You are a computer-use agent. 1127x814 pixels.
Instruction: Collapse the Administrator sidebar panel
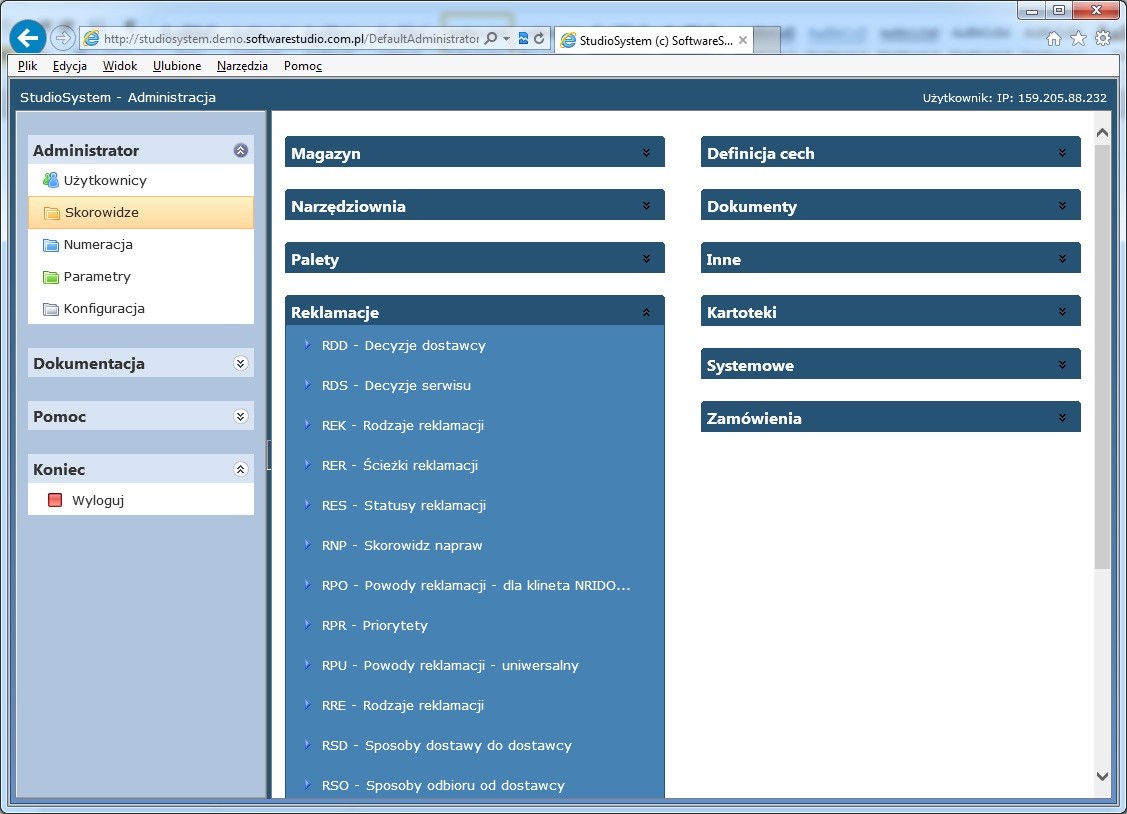pos(240,151)
